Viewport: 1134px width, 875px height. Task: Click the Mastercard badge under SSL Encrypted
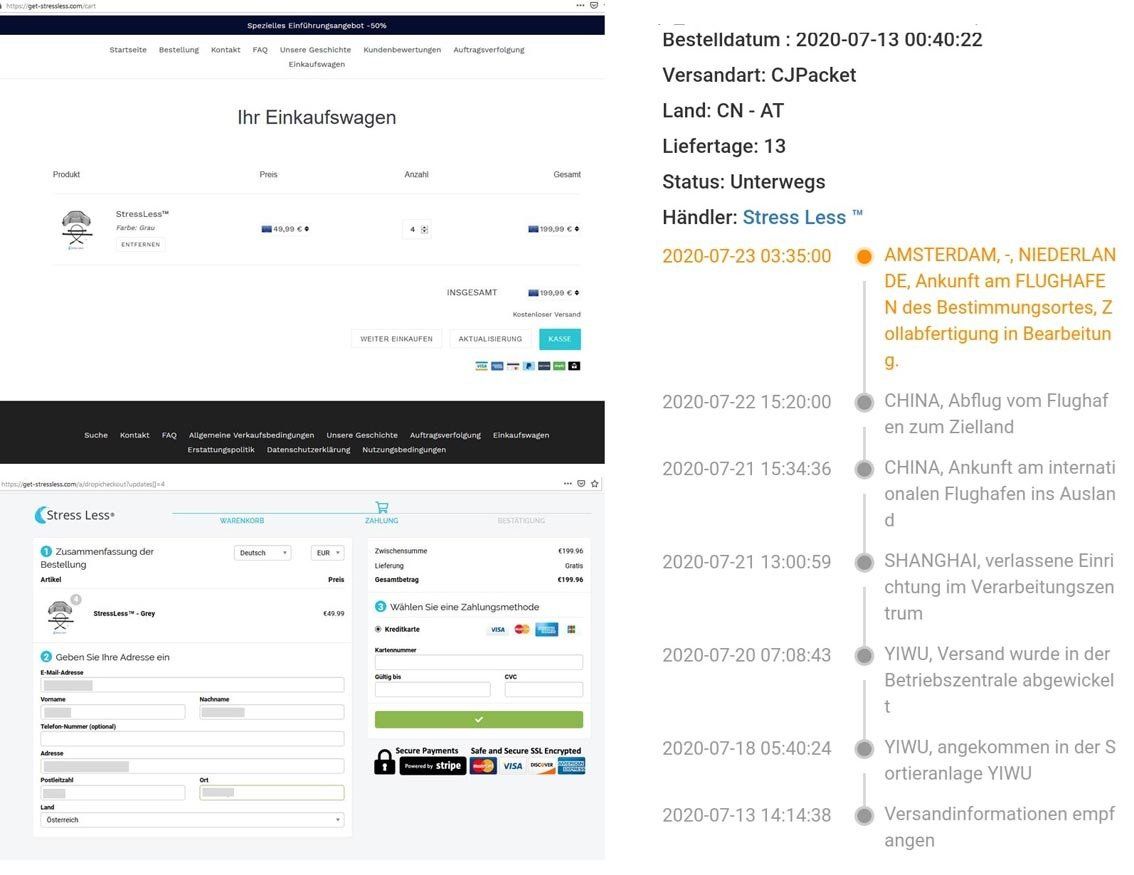(483, 766)
